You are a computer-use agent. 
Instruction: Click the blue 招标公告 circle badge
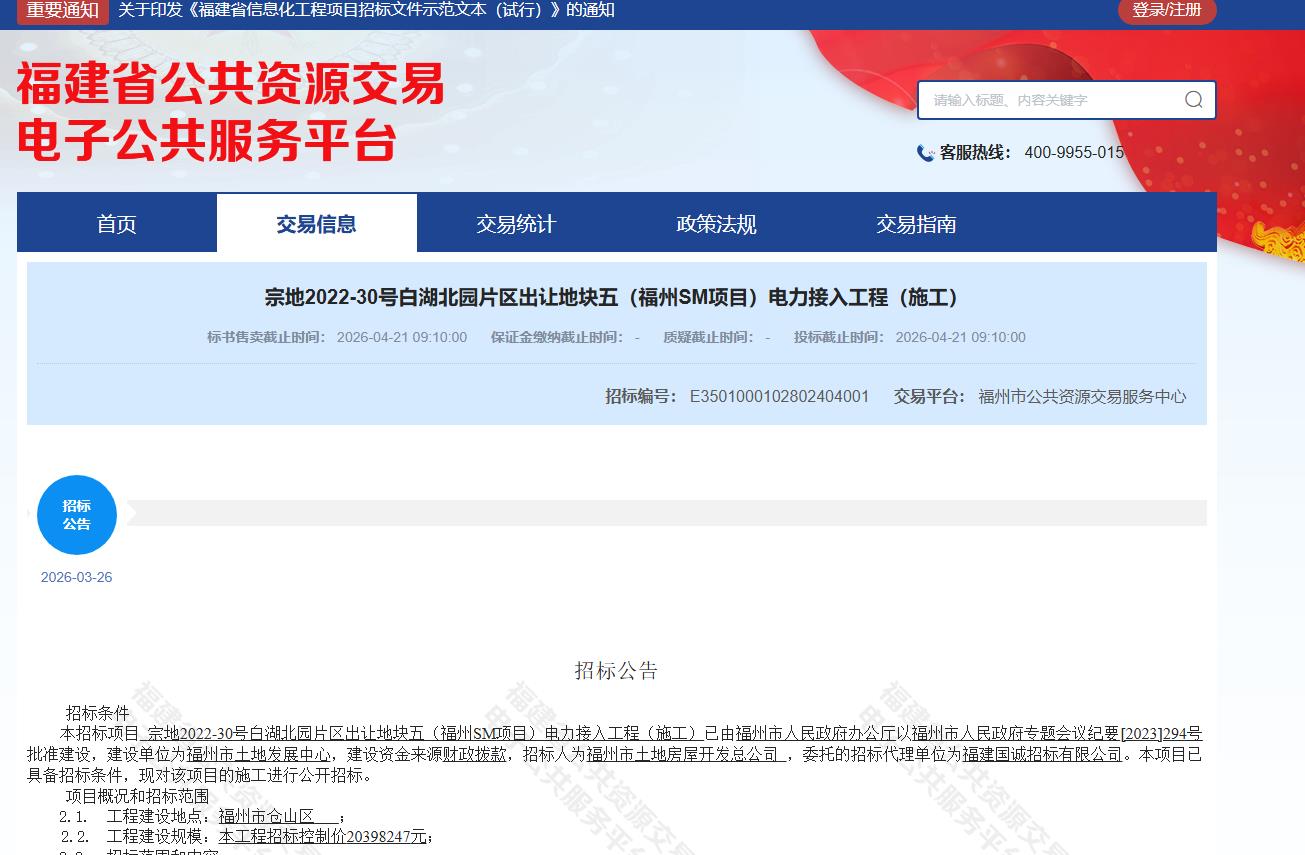(x=77, y=515)
